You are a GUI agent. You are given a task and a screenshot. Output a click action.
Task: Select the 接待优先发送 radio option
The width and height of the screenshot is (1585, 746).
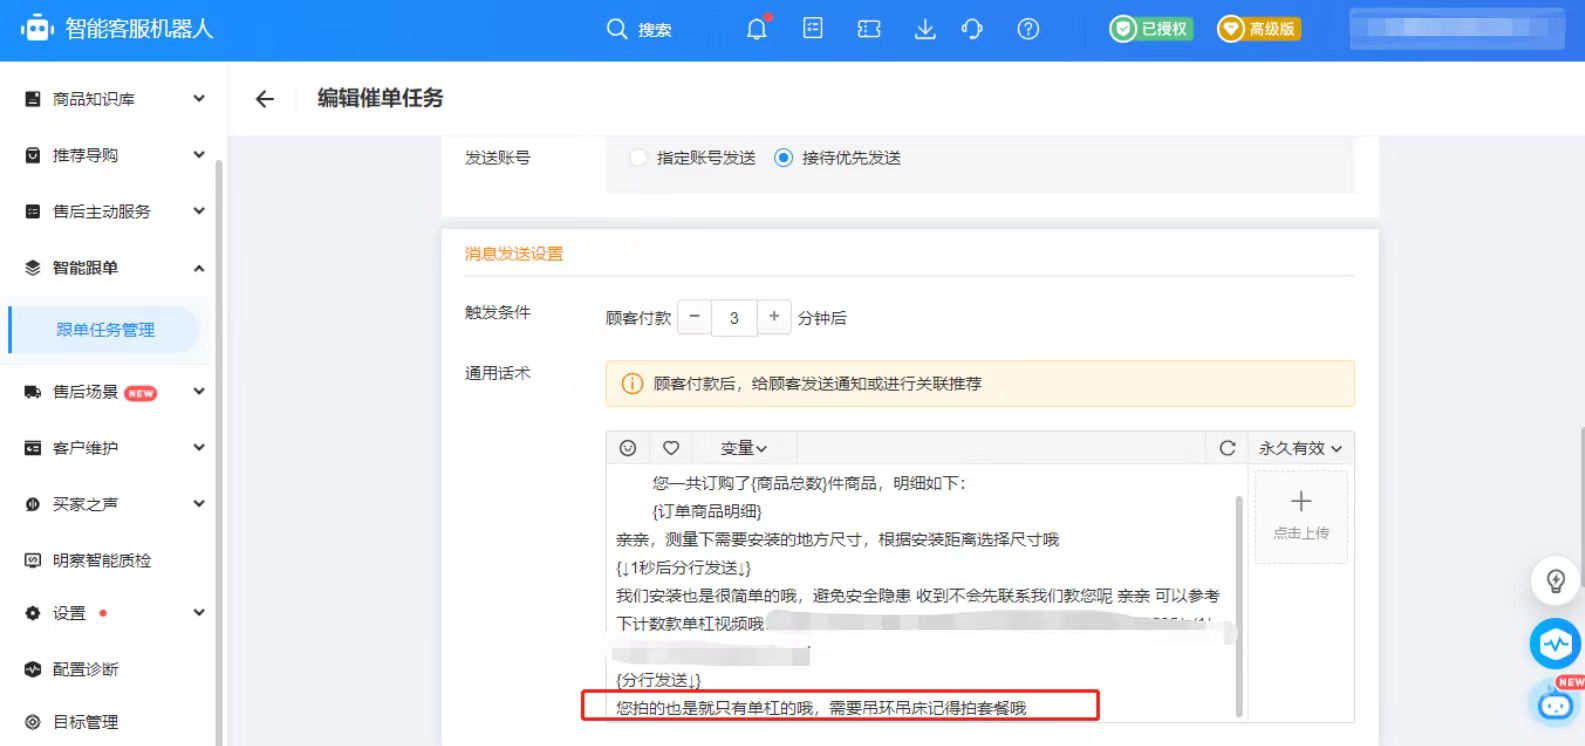(784, 158)
